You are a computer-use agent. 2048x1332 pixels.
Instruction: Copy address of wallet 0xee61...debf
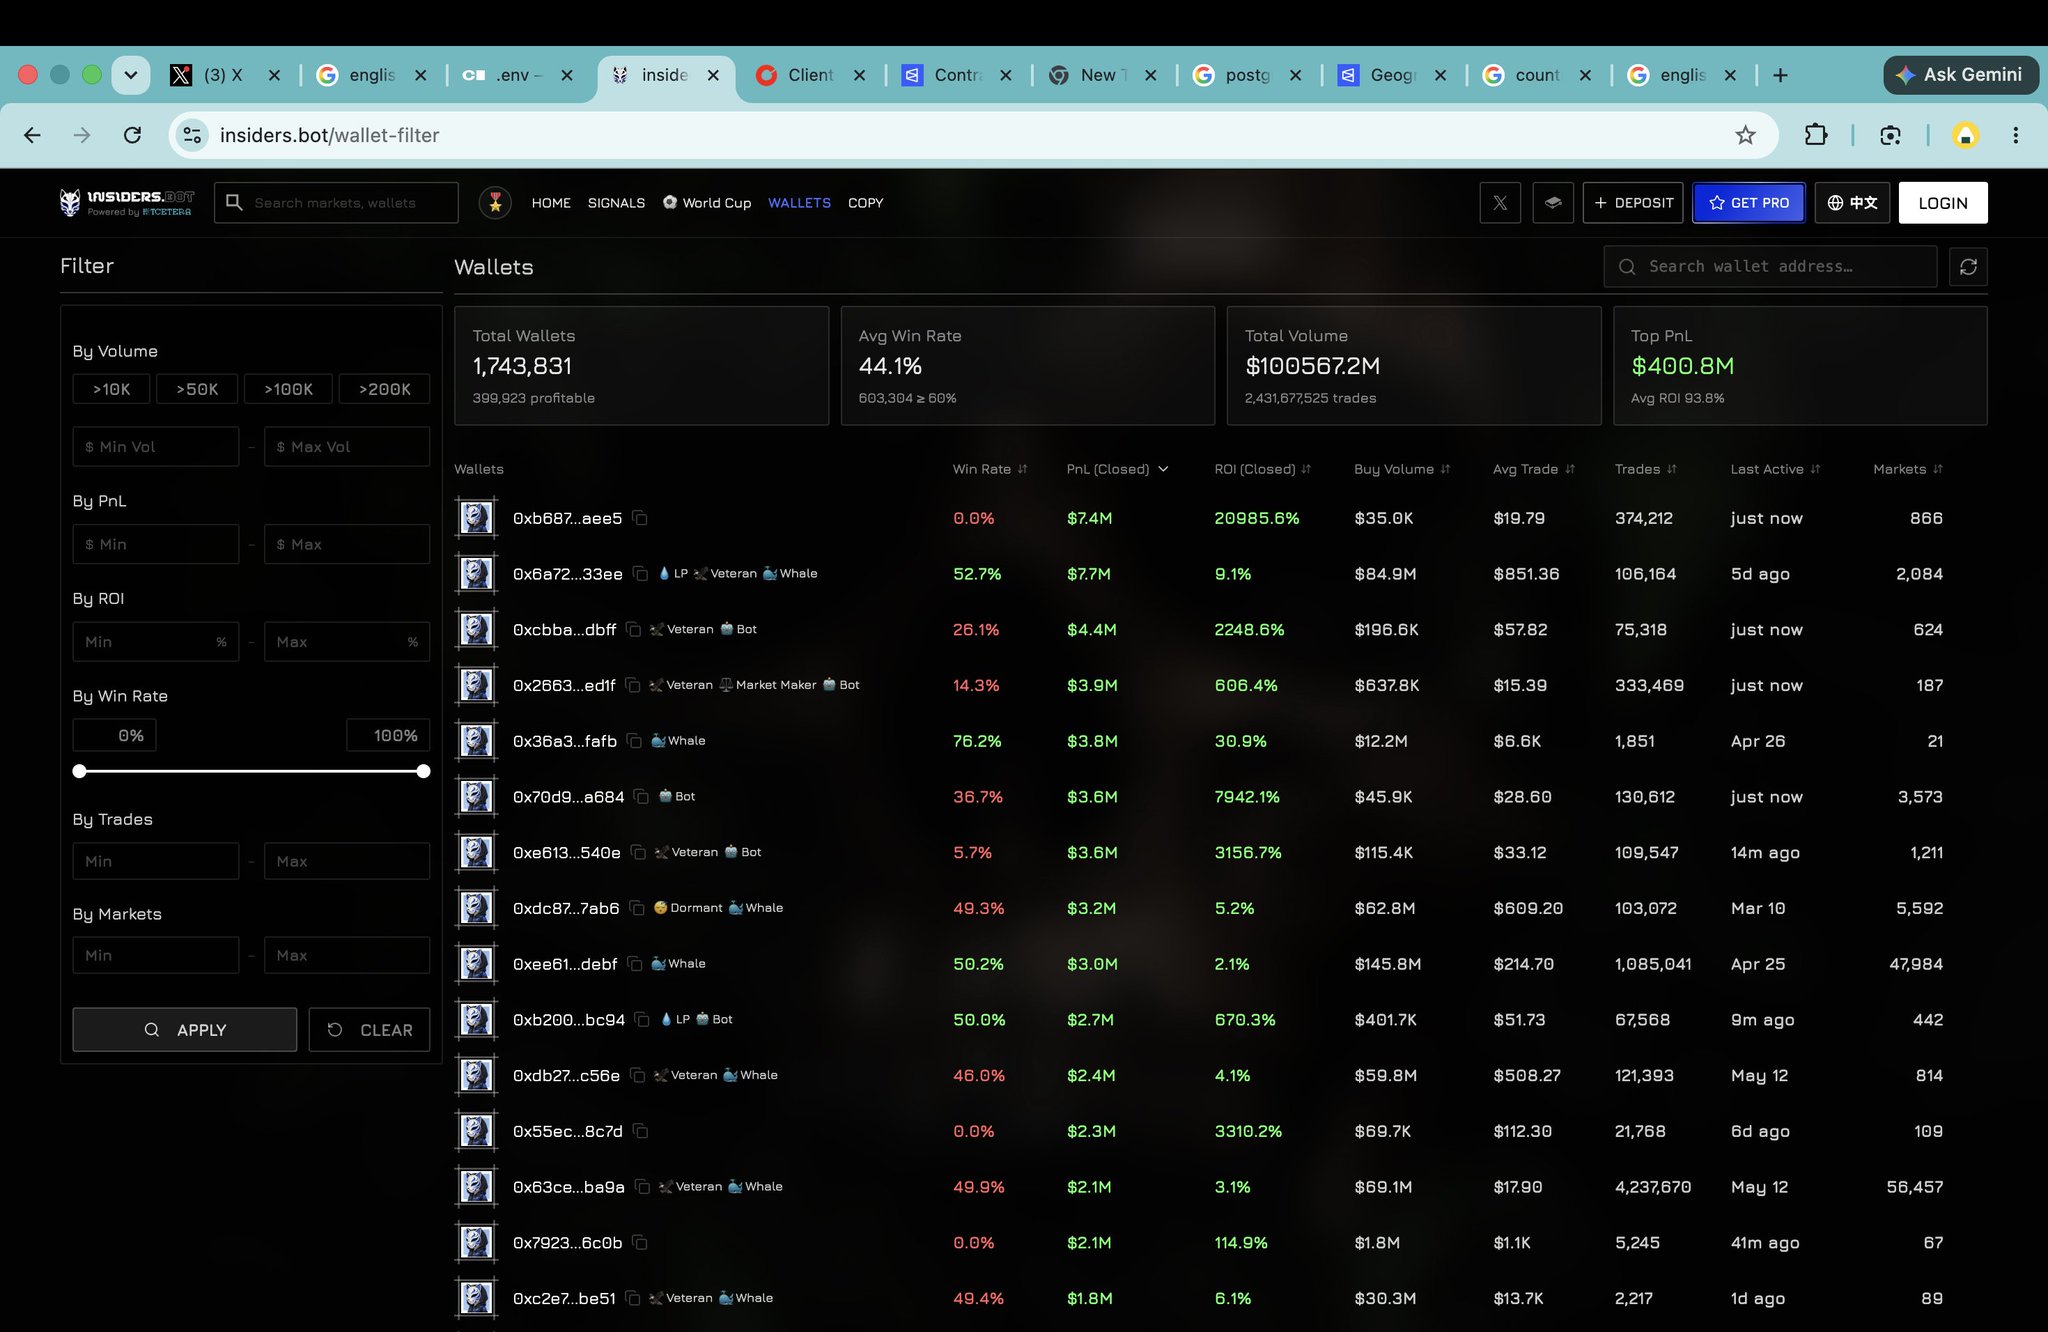pyautogui.click(x=635, y=964)
